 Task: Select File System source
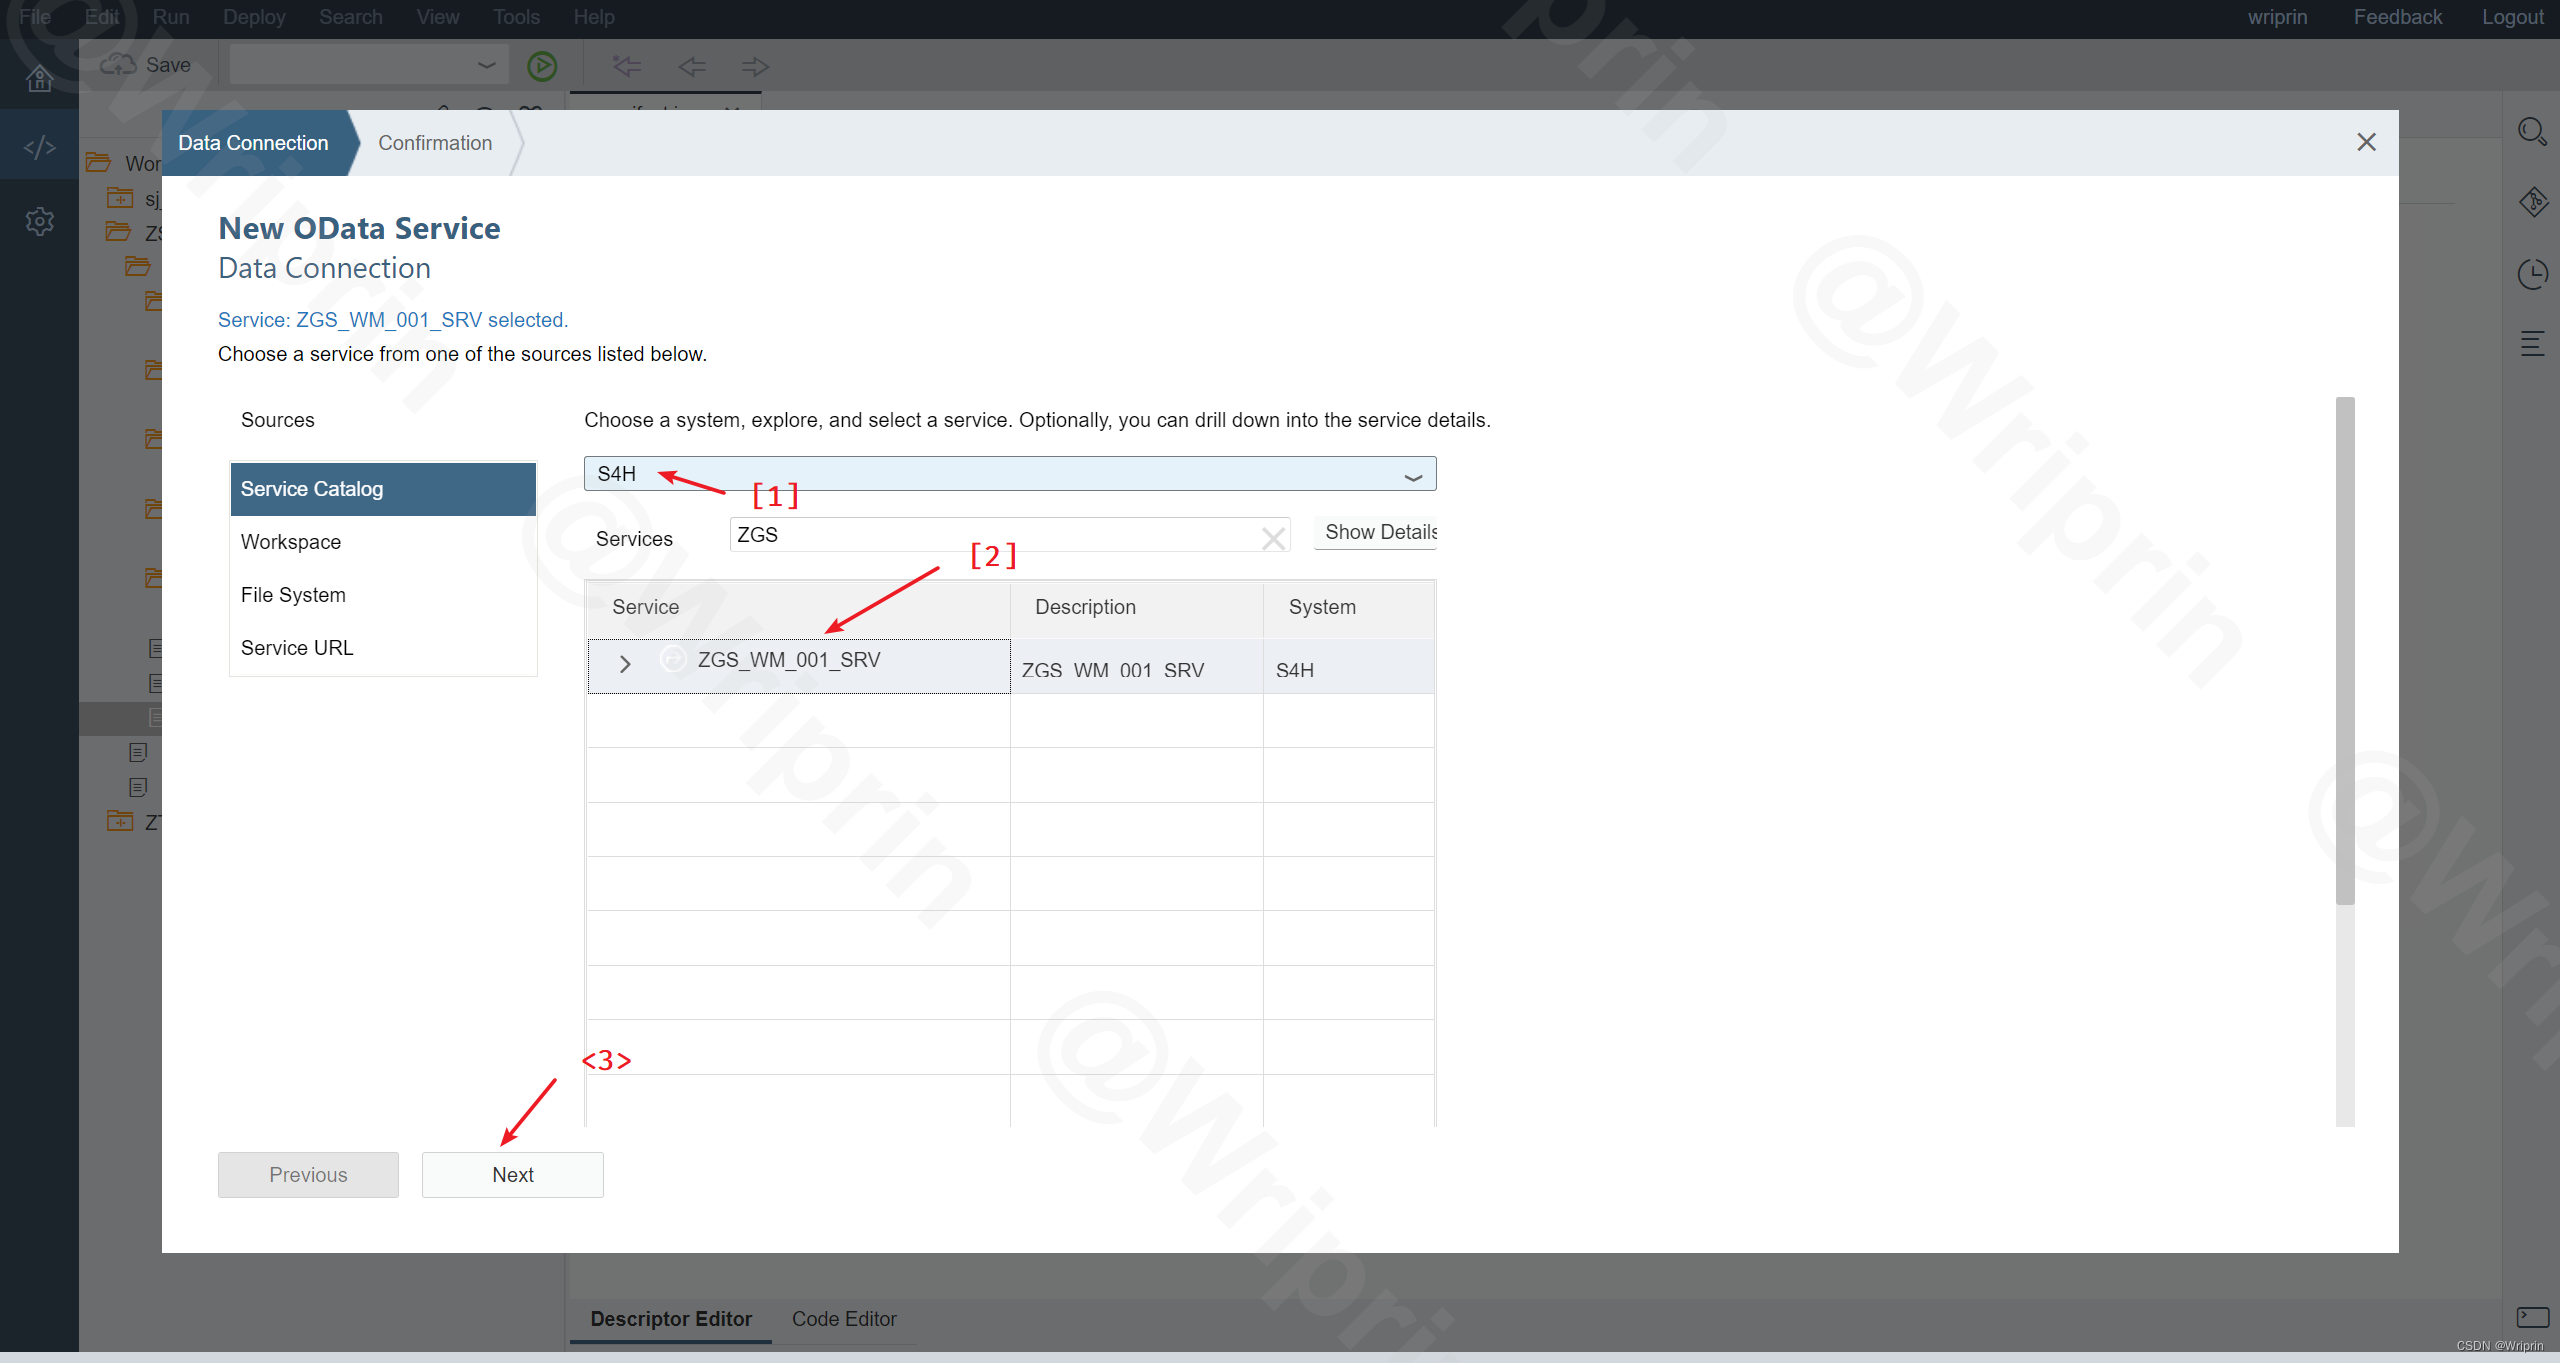coord(383,595)
